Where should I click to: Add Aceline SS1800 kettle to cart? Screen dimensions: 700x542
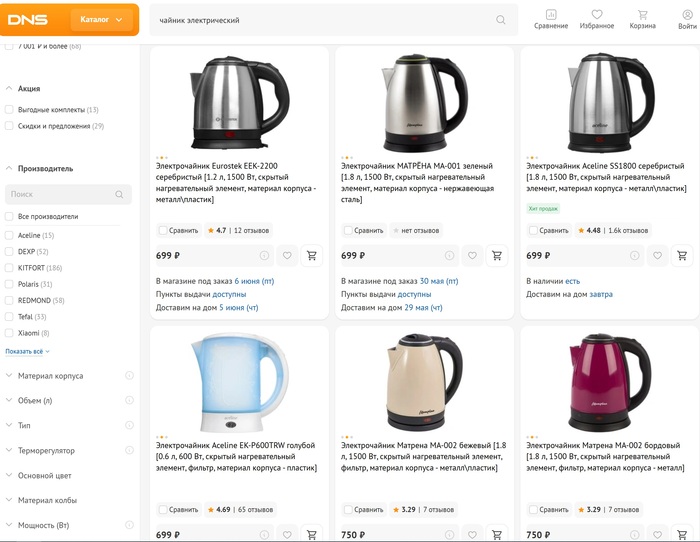[x=682, y=256]
